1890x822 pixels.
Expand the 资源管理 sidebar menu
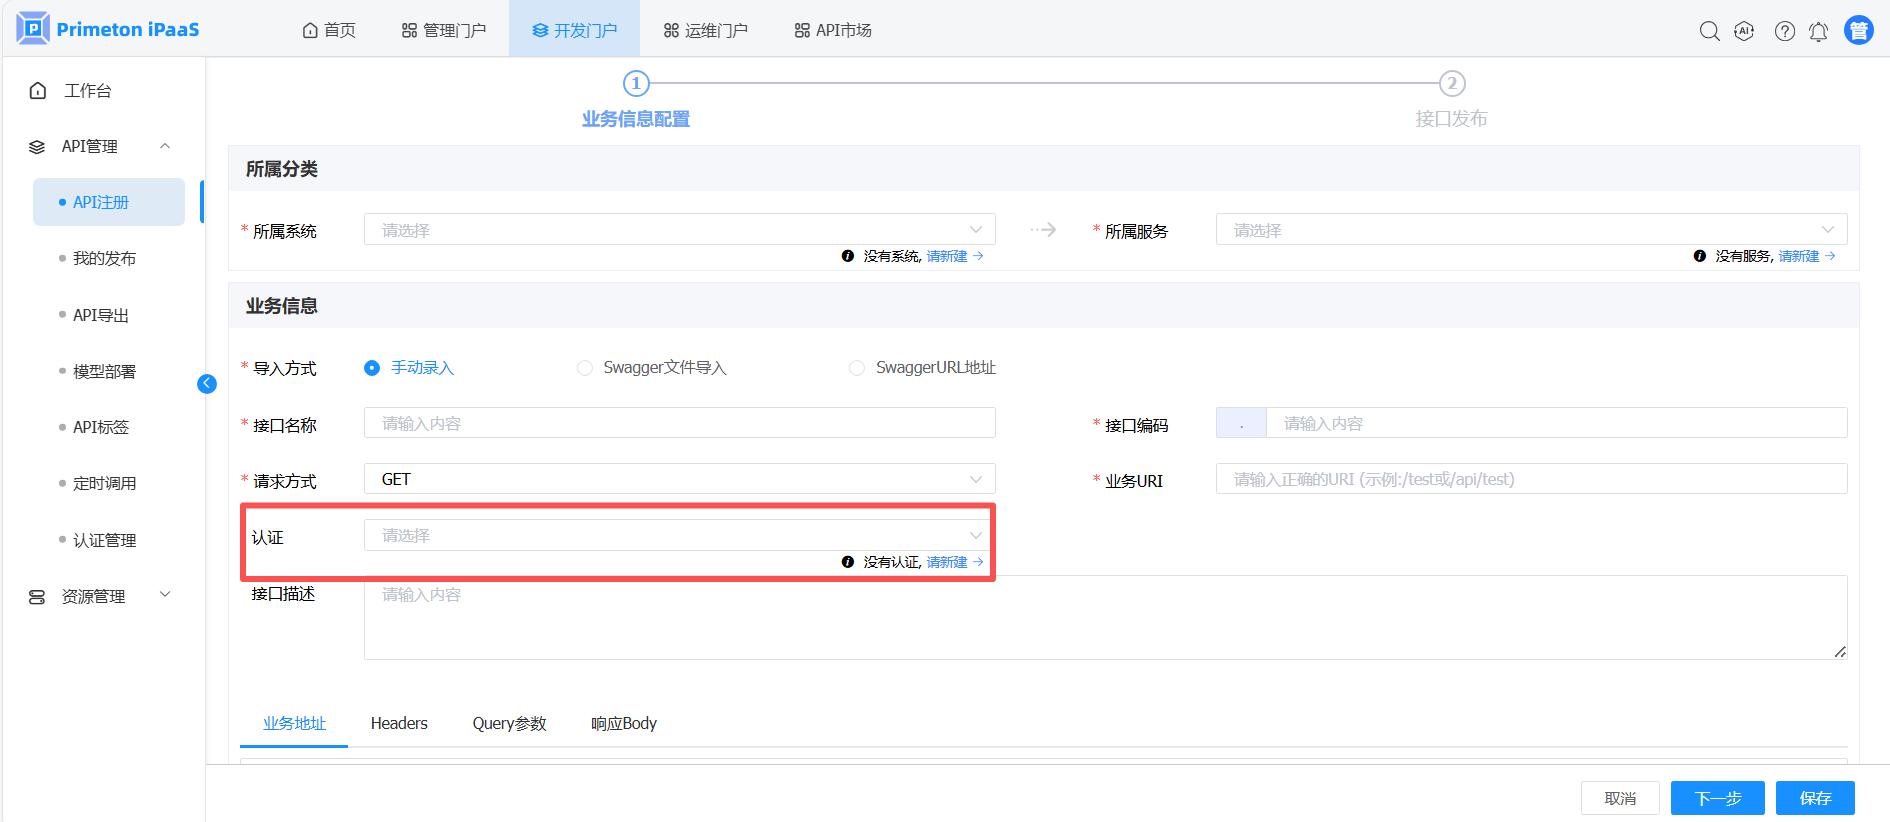100,596
